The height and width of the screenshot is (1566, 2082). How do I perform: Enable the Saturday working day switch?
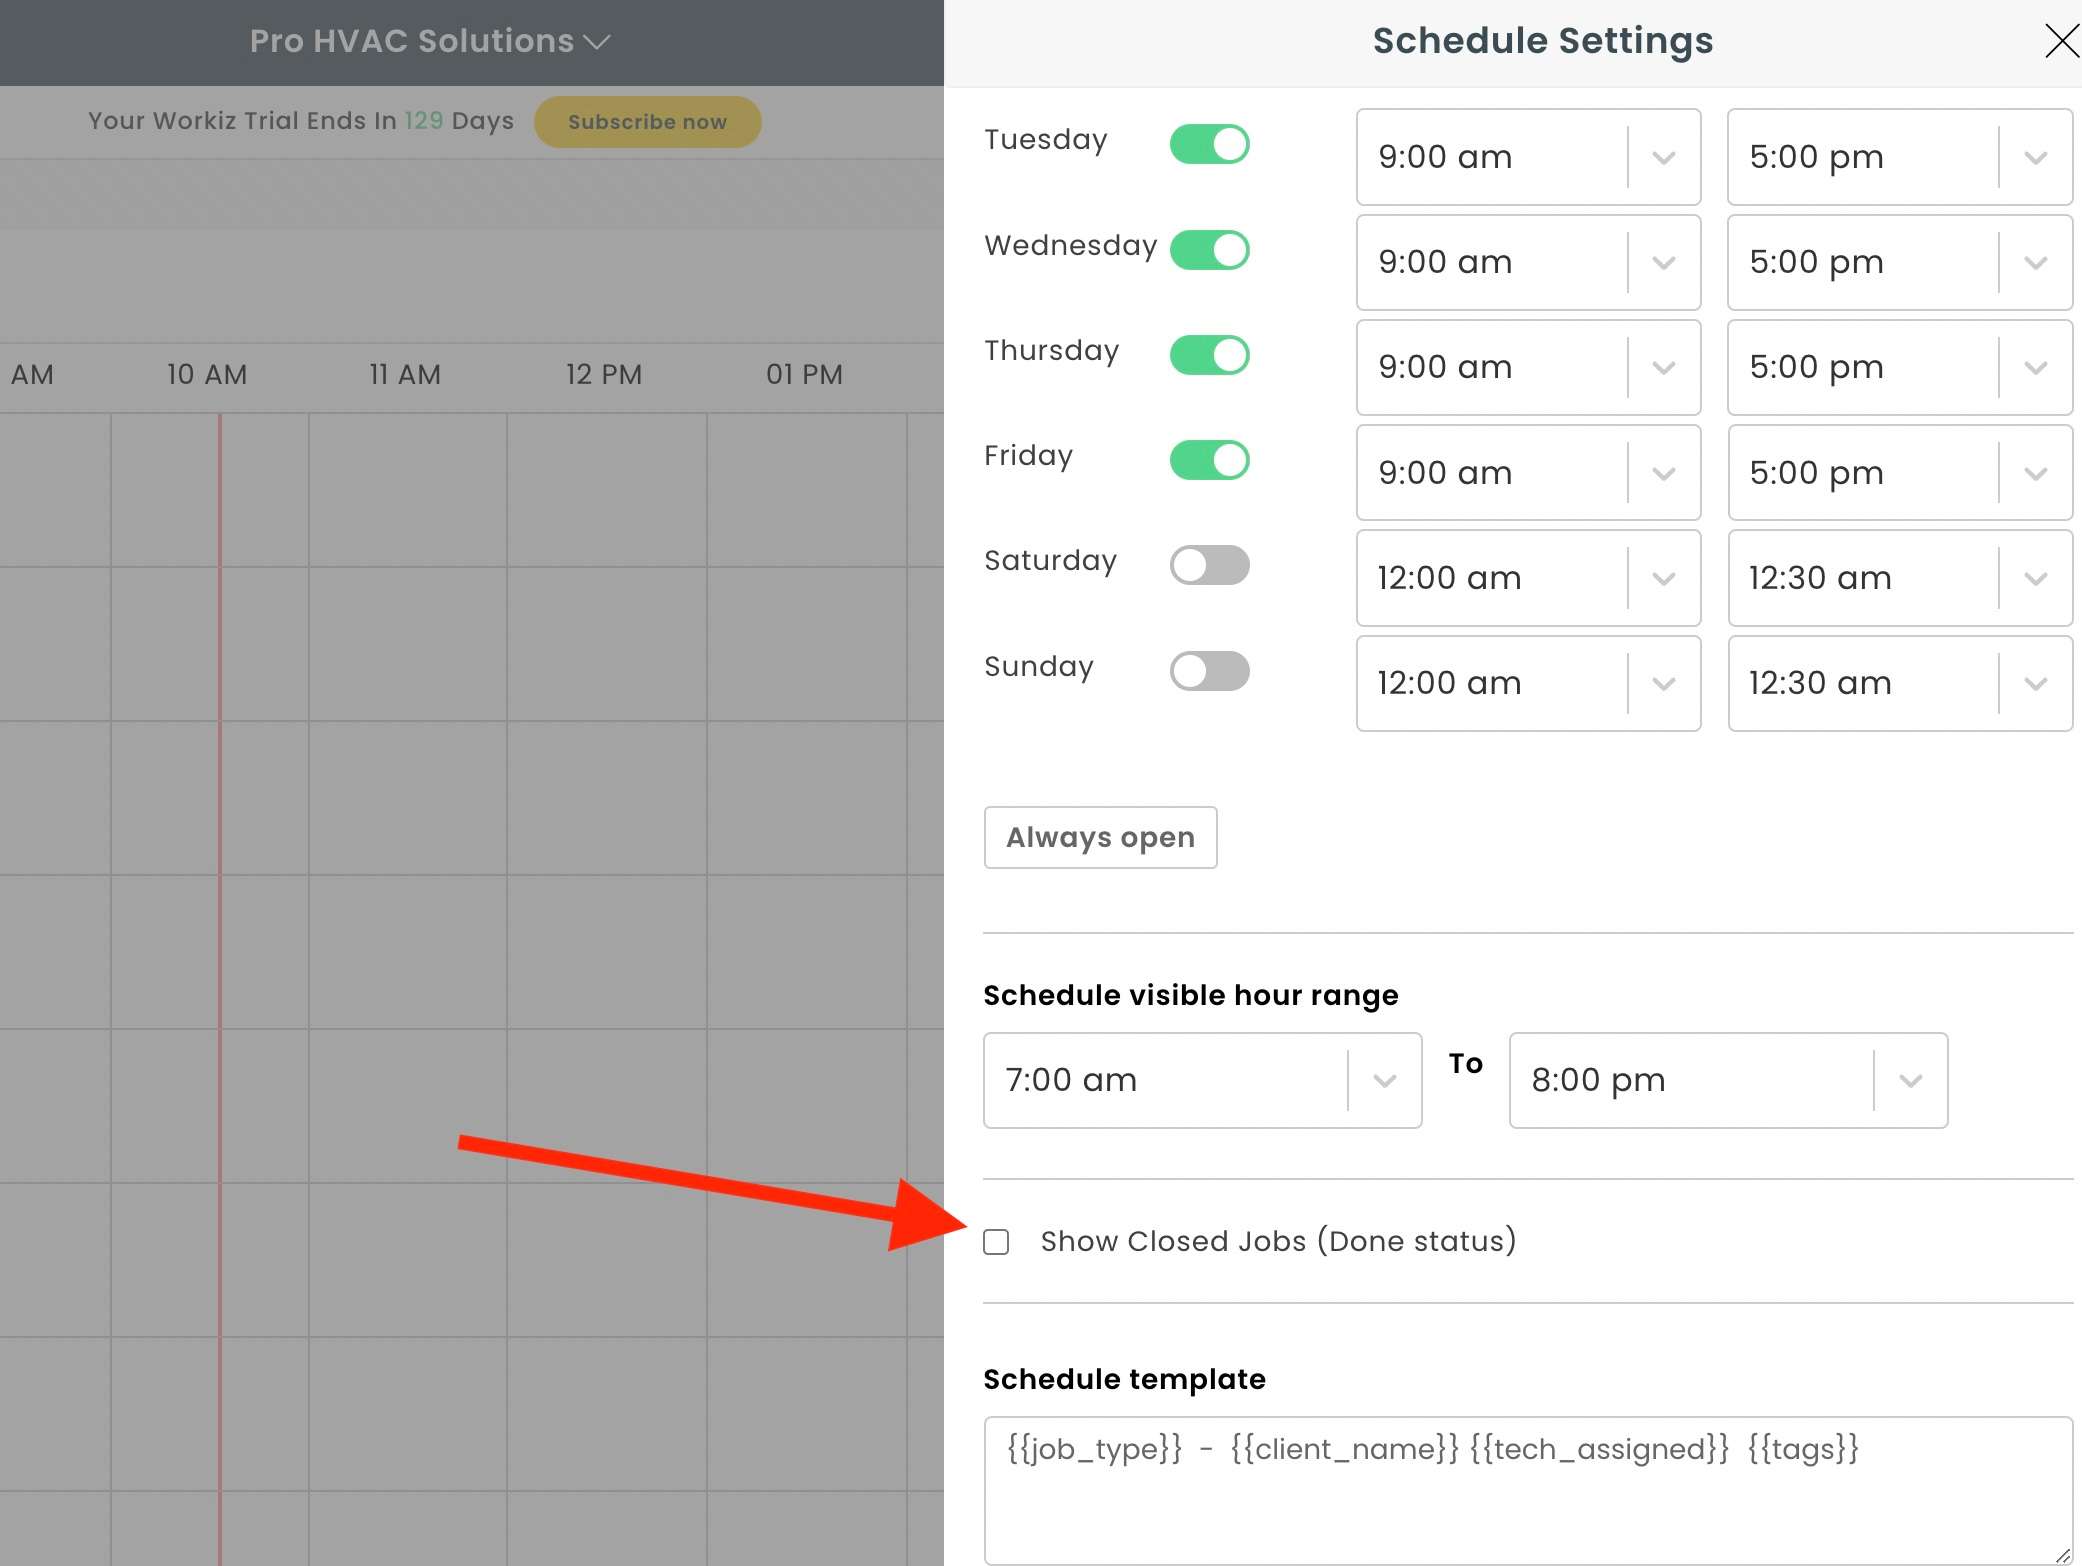(x=1209, y=565)
